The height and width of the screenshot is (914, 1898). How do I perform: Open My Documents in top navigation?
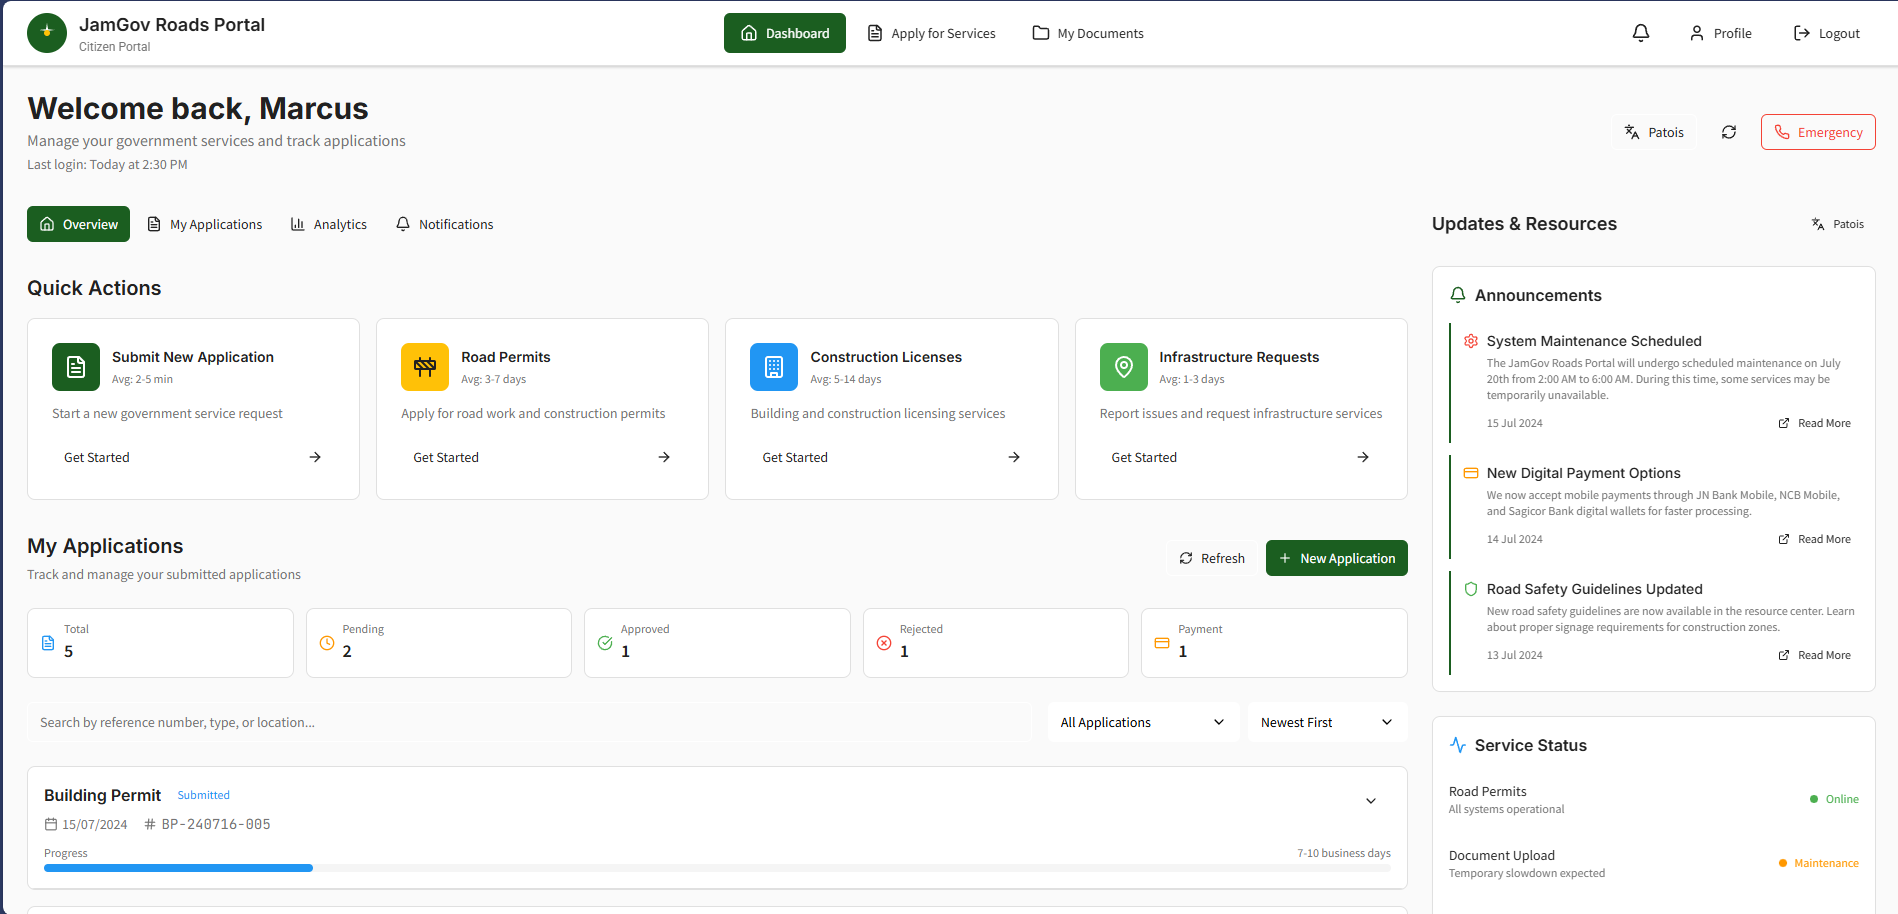(1088, 33)
